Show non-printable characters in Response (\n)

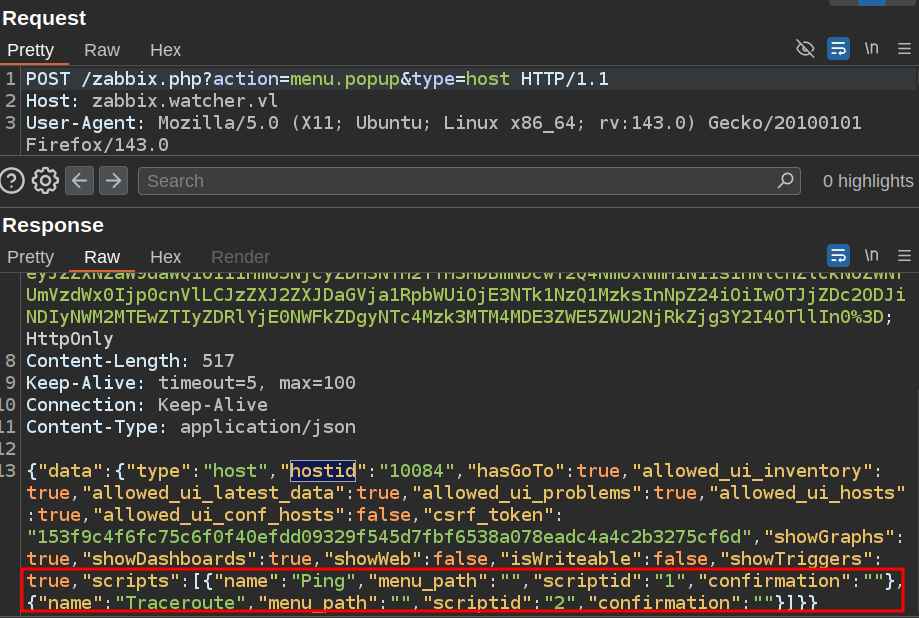pos(871,255)
